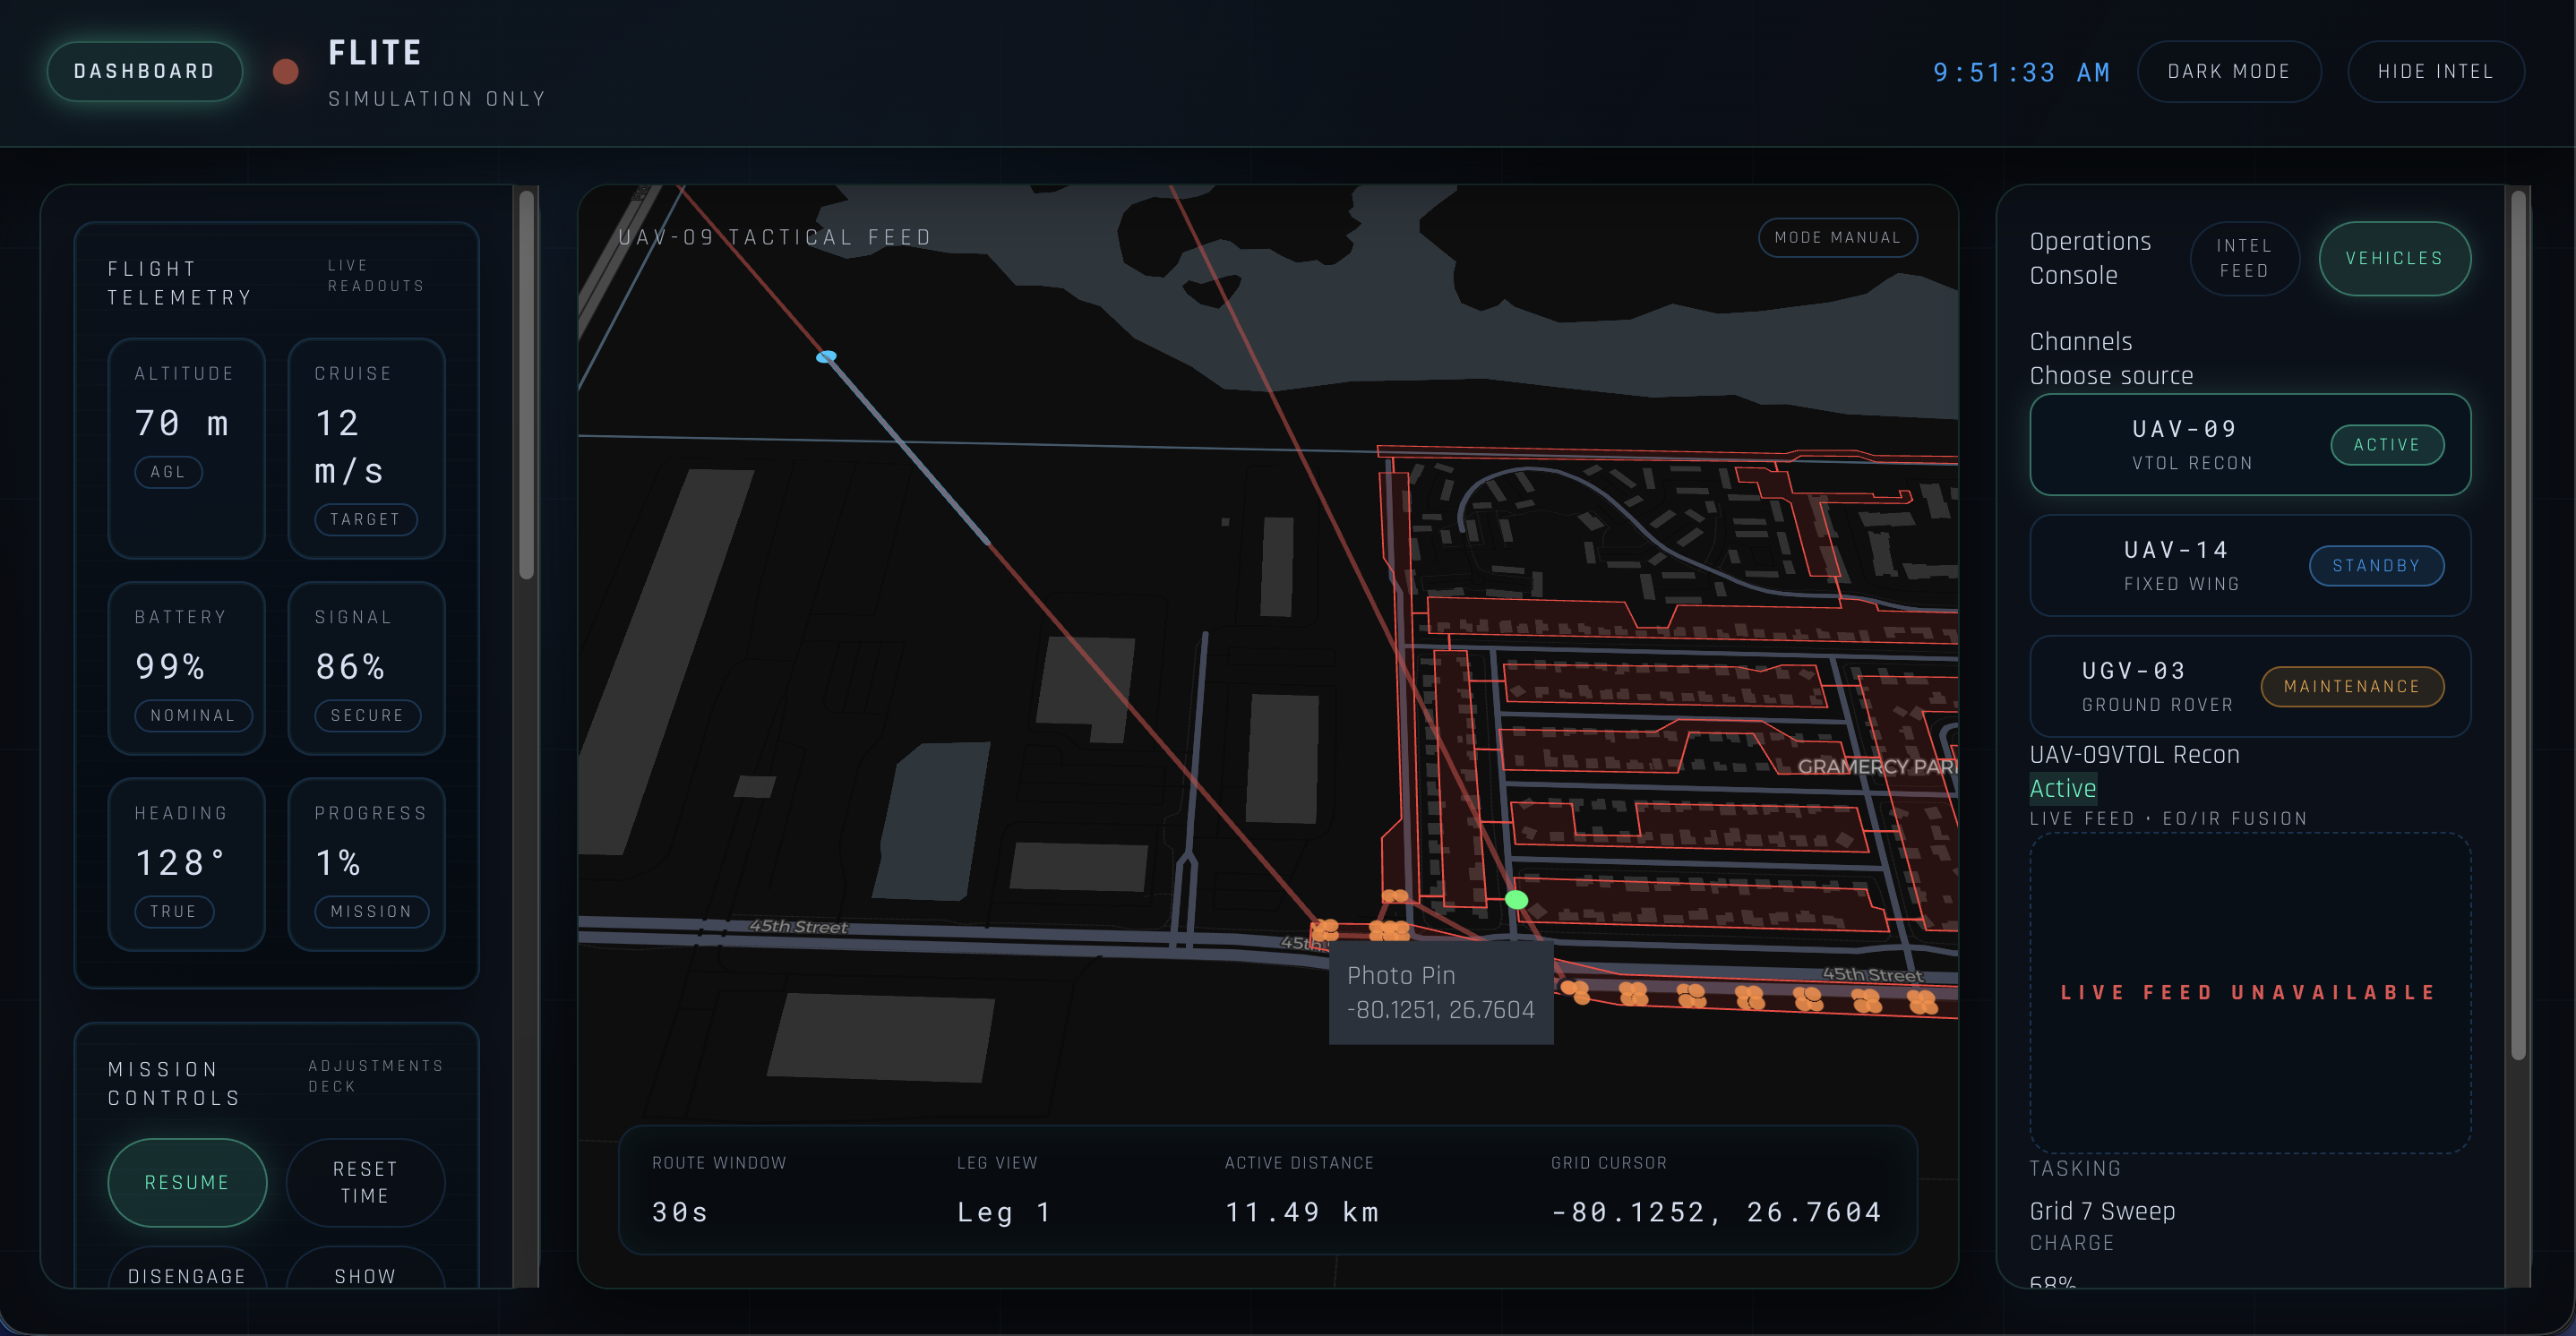Click the right console scrollbar thumb
The image size is (2576, 1336).
point(2517,625)
